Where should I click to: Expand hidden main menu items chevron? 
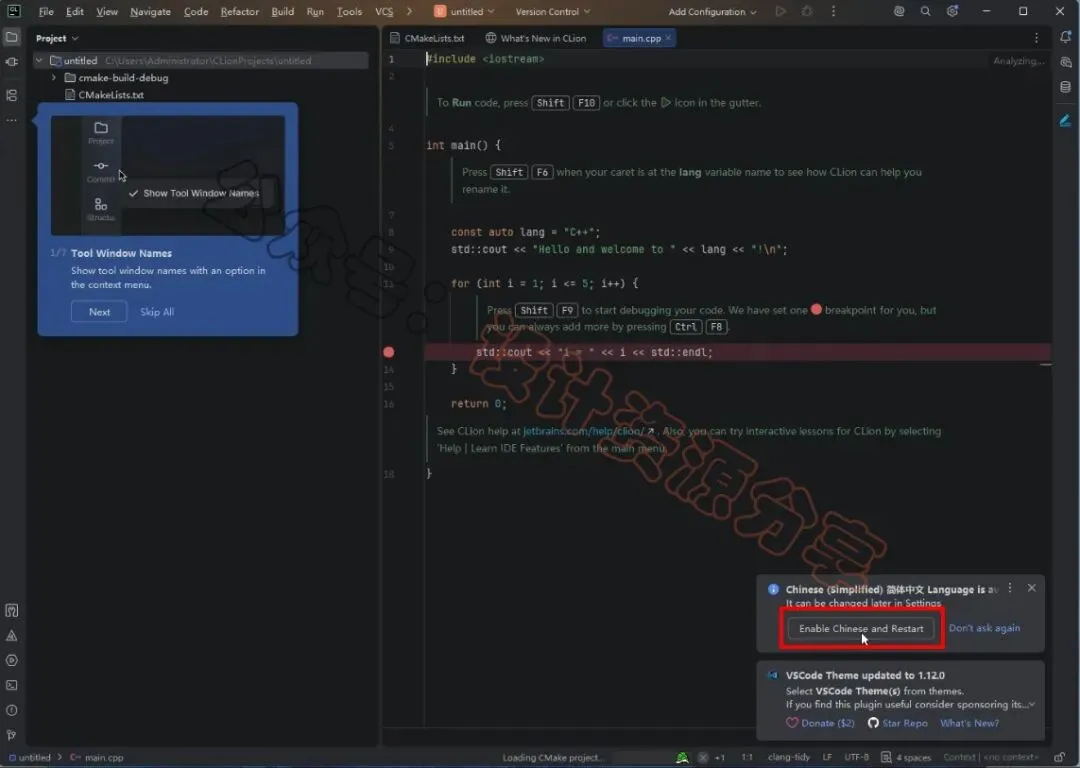click(409, 11)
